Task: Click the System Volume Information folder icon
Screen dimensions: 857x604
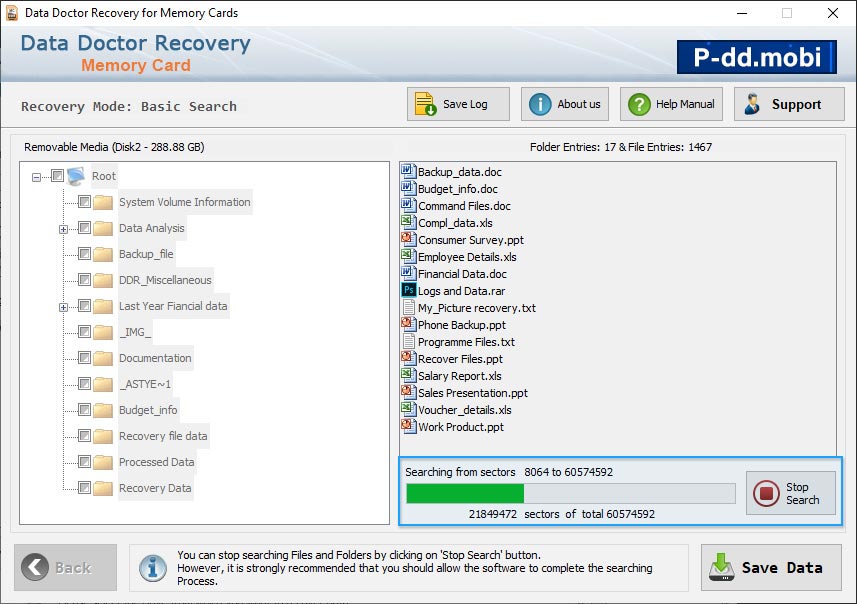Action: coord(103,202)
